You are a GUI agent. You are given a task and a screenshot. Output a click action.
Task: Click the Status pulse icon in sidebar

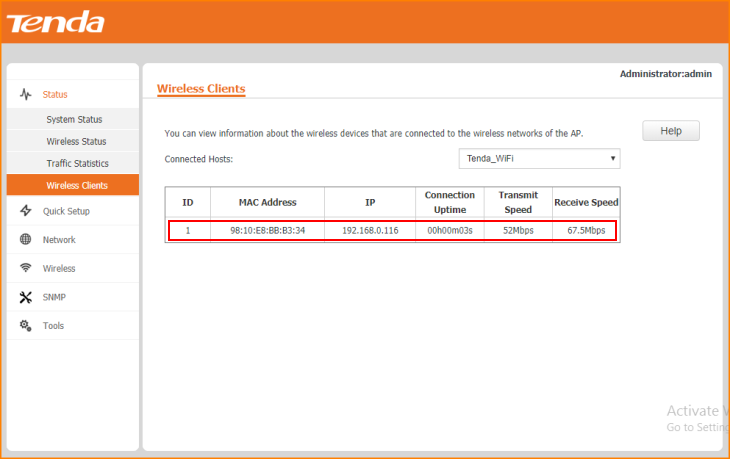point(26,95)
